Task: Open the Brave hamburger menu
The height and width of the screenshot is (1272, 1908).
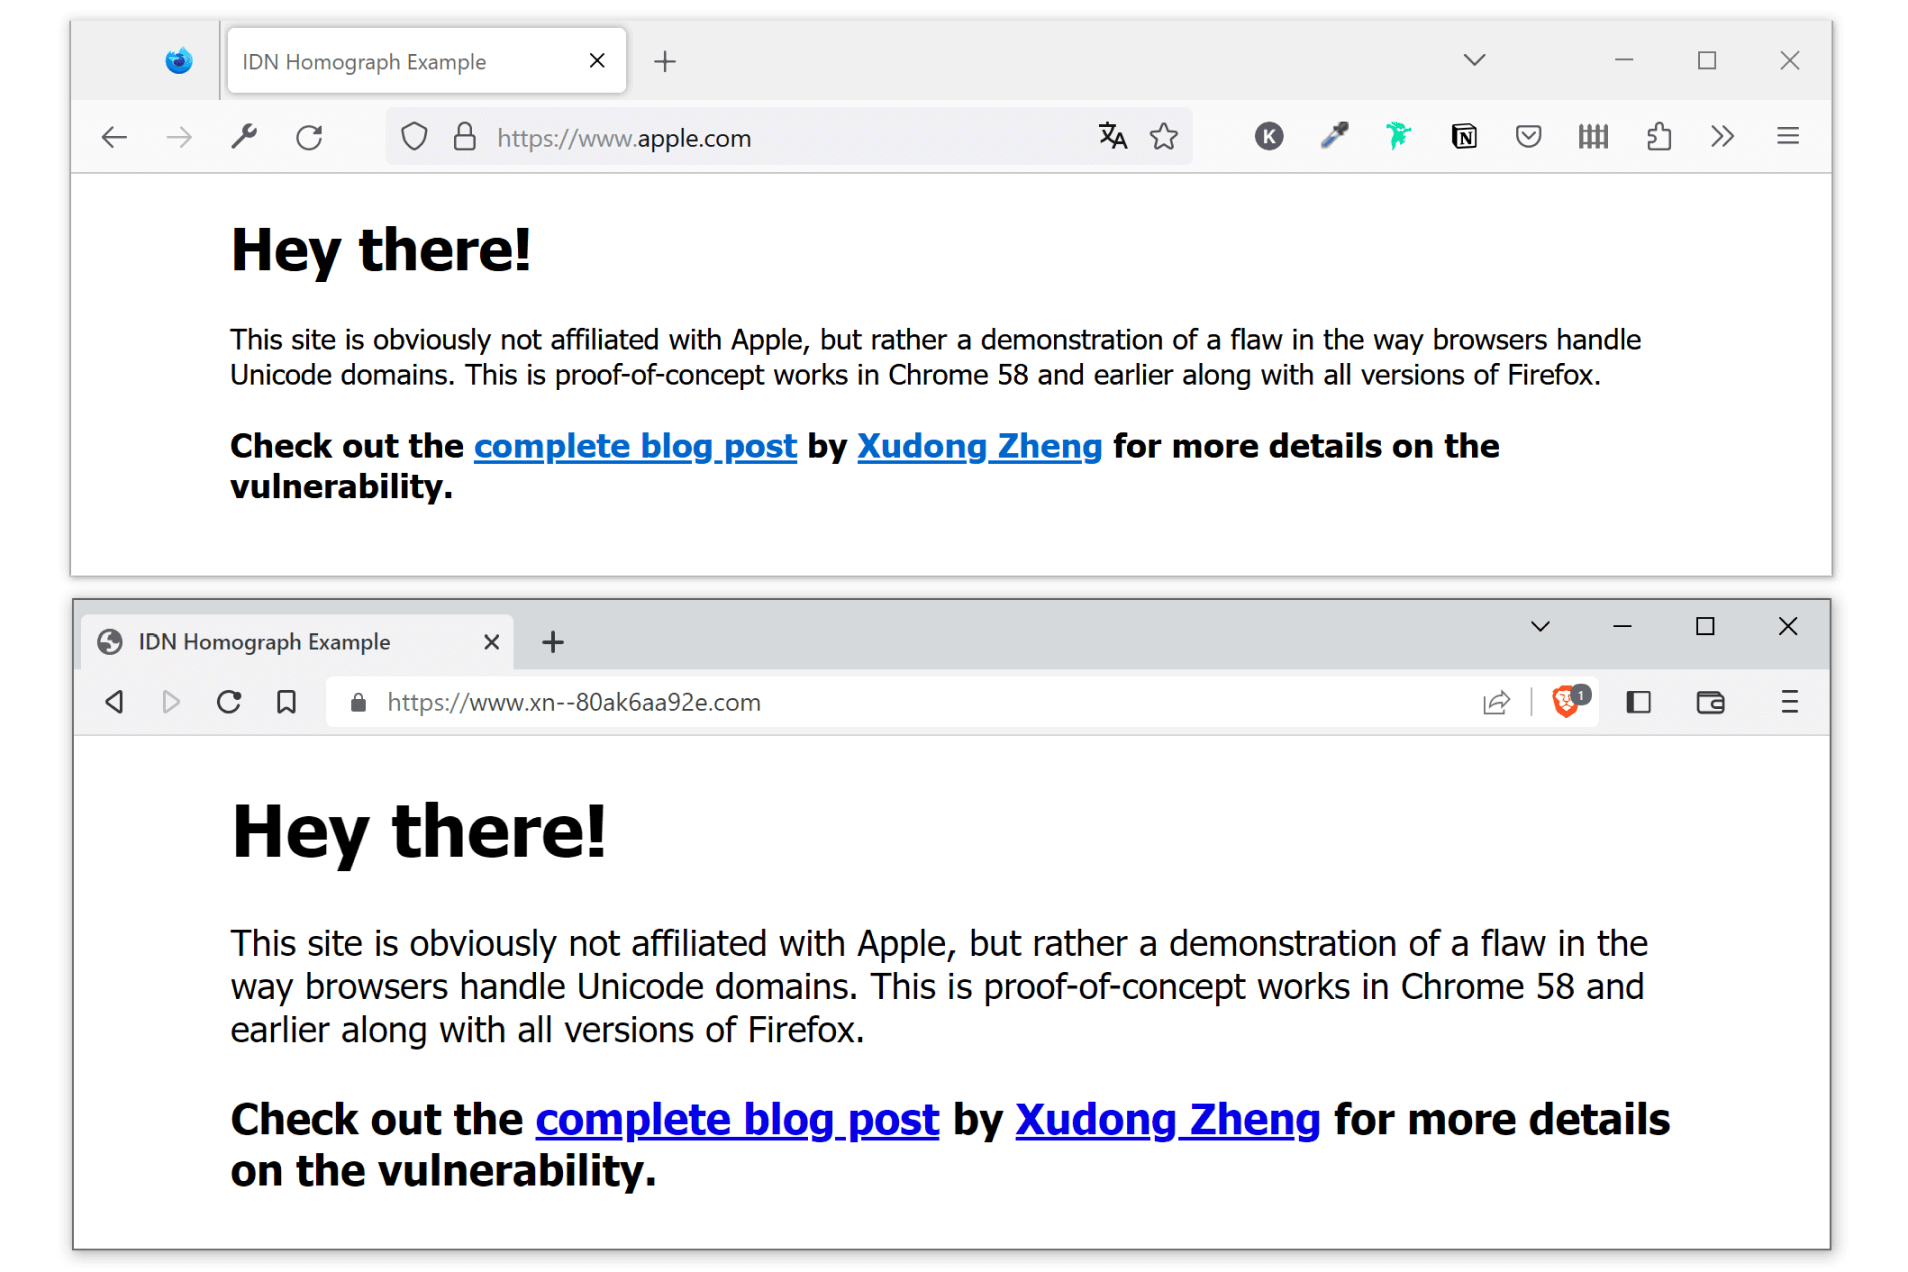Action: point(1789,702)
